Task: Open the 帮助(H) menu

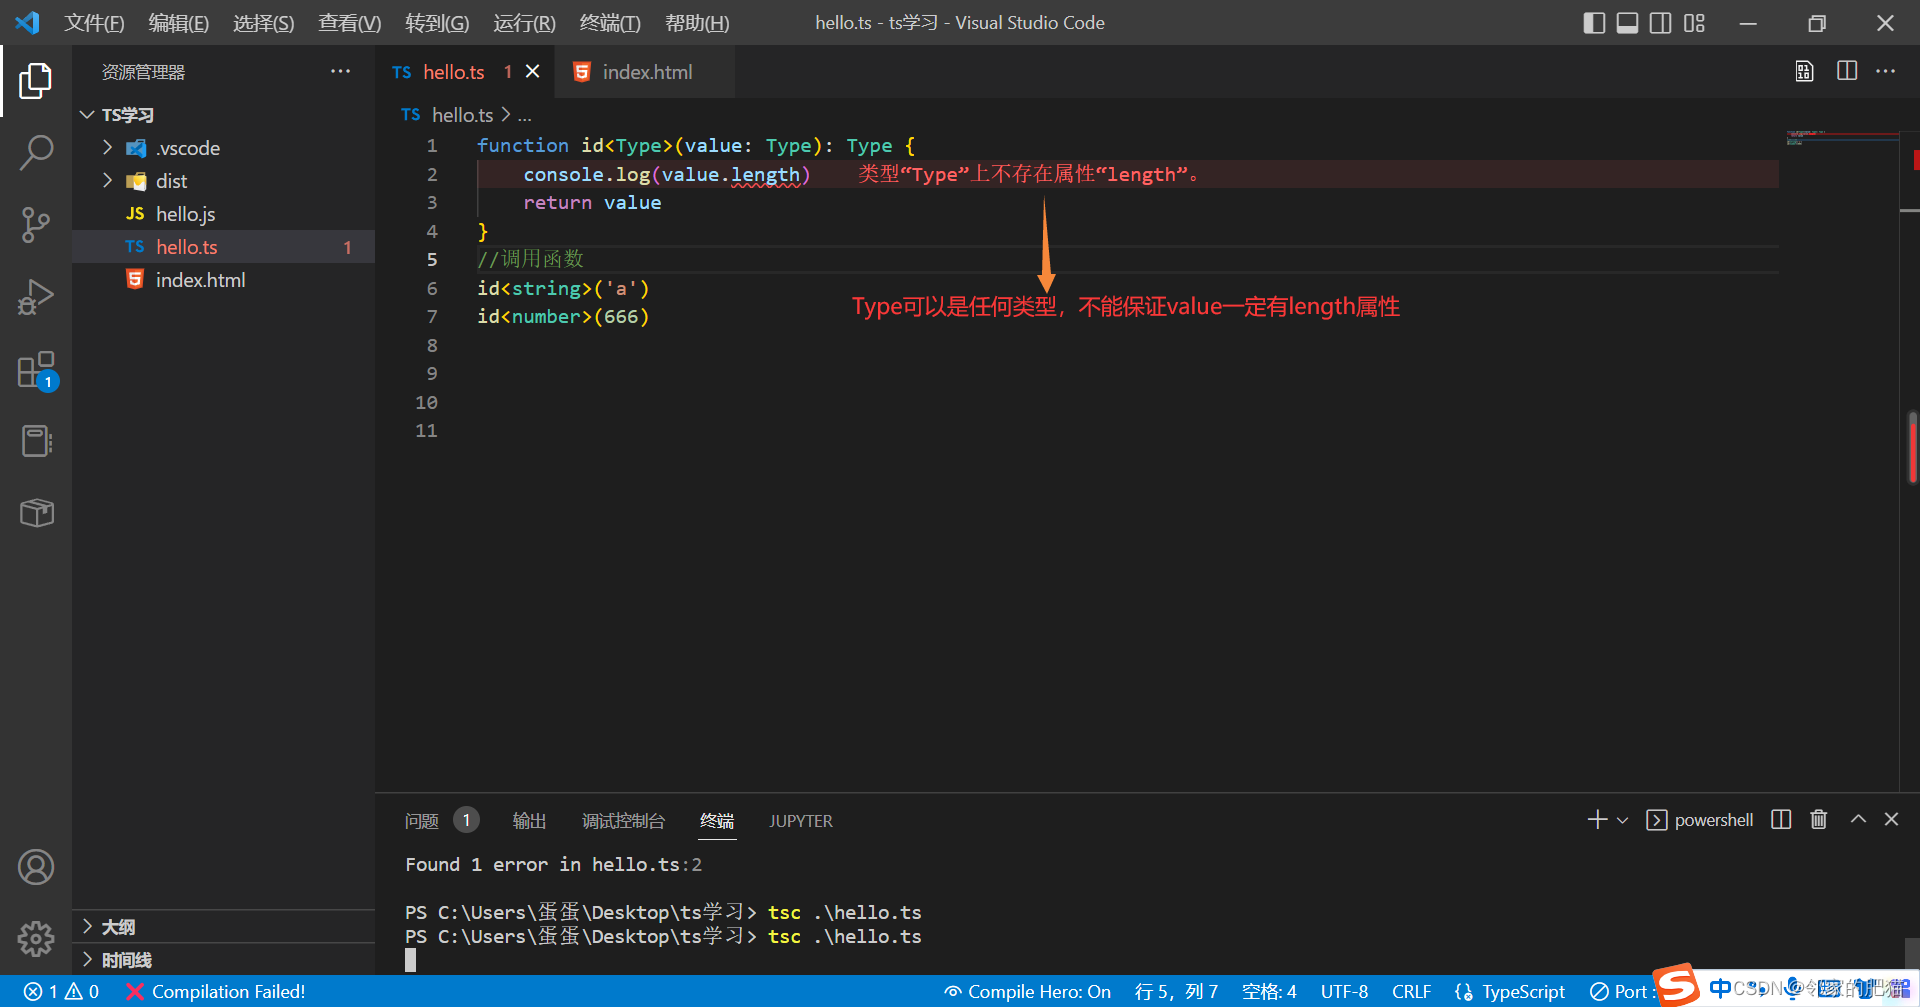Action: (697, 23)
